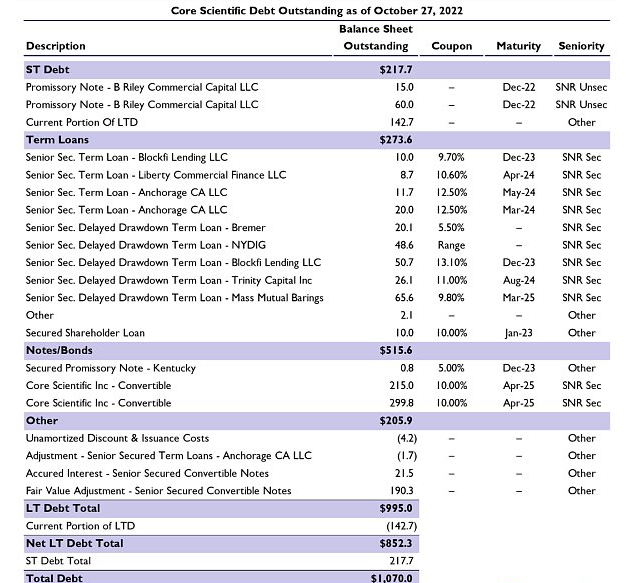Click the '2.1' amount in the Other row

pyautogui.click(x=406, y=315)
